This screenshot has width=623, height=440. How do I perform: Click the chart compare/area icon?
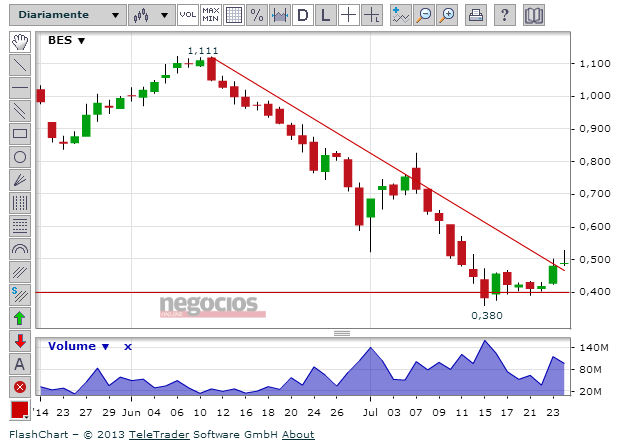pyautogui.click(x=280, y=15)
